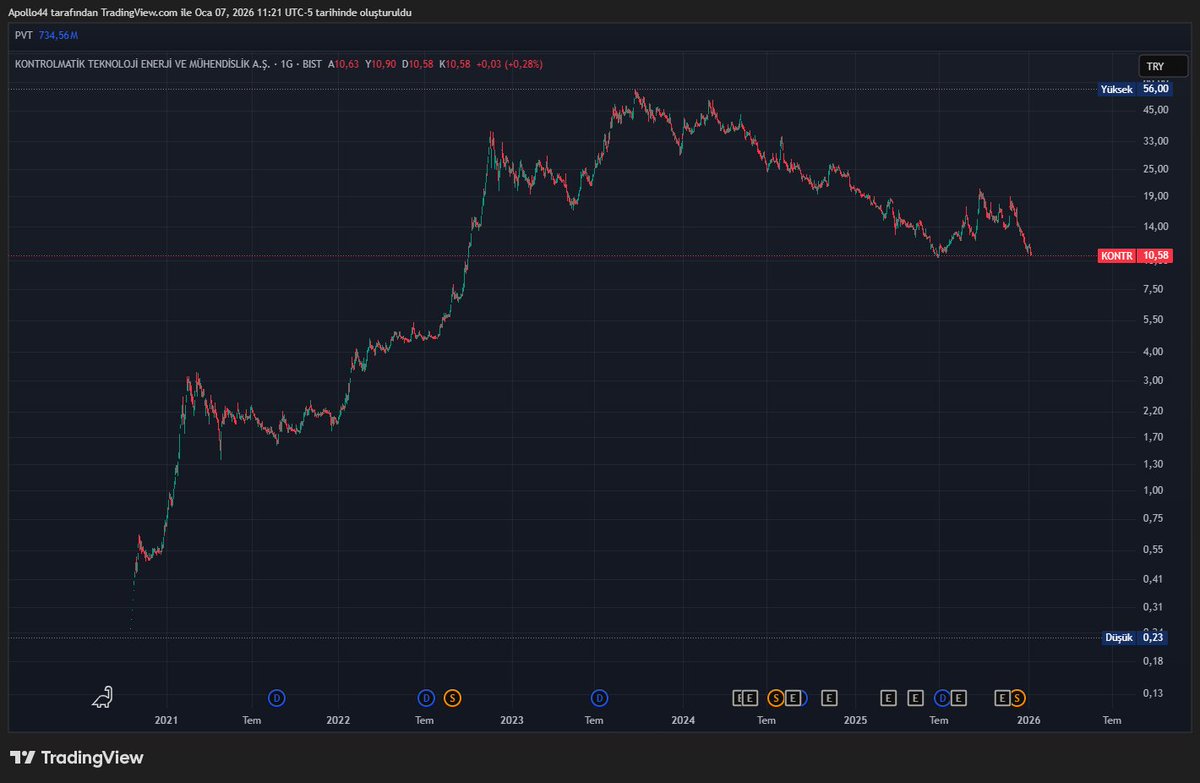Click the 2022 label on time axis
1200x783 pixels.
[x=338, y=719]
